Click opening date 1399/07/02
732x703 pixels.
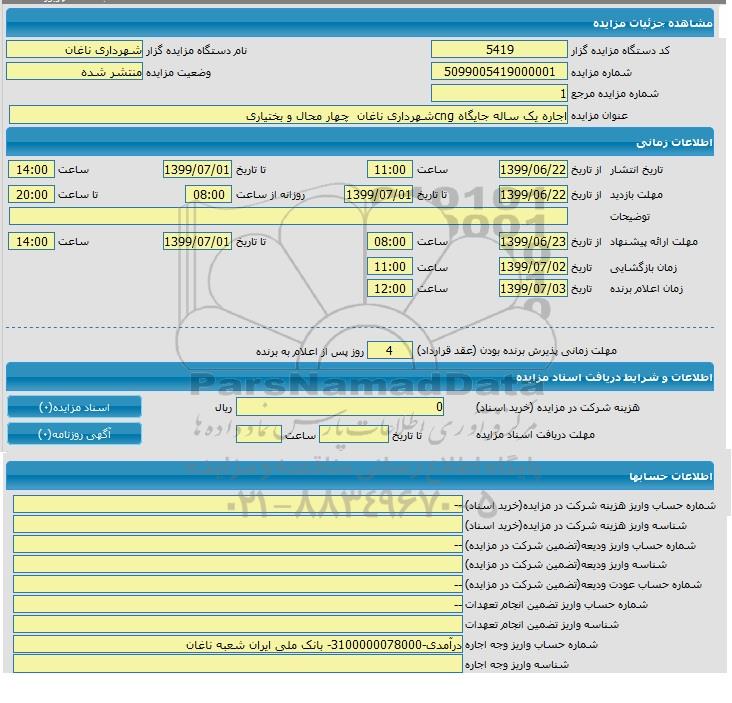(x=533, y=267)
